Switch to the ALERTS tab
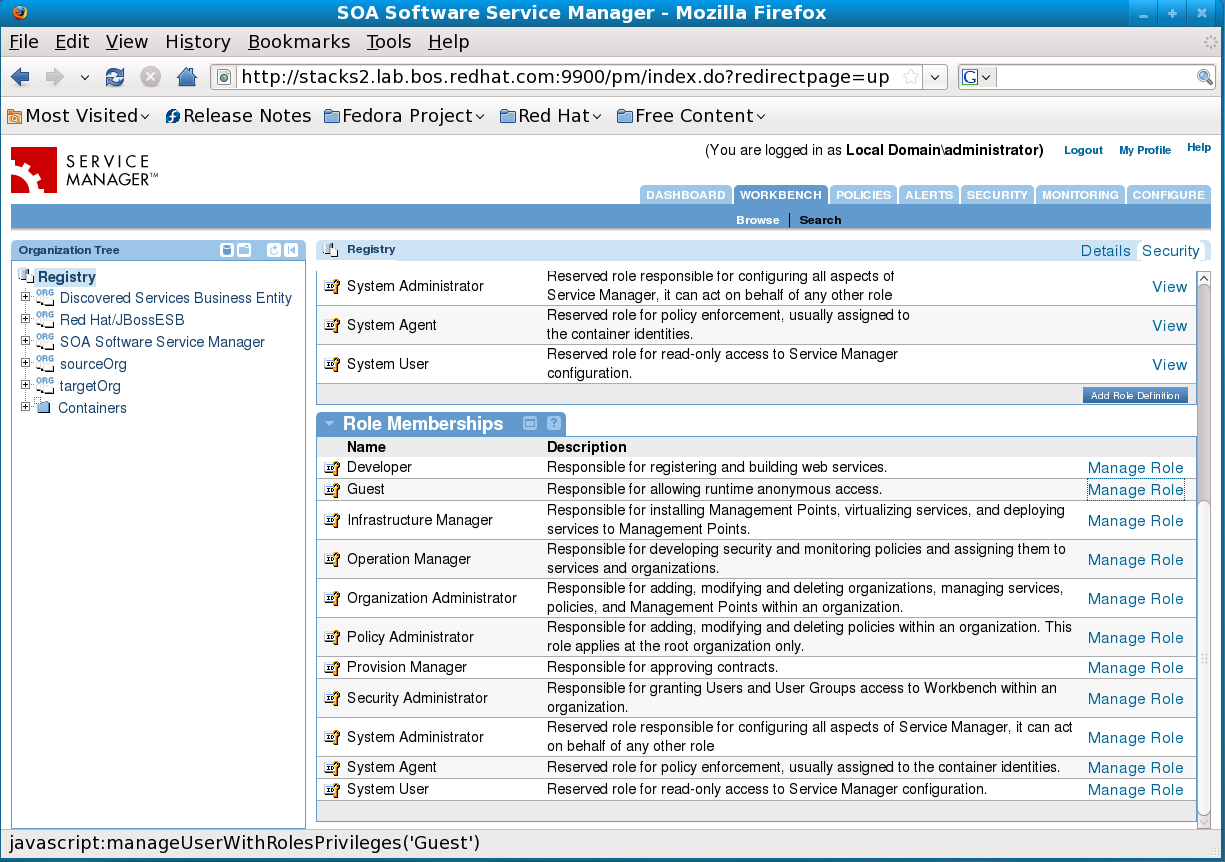 pyautogui.click(x=929, y=195)
